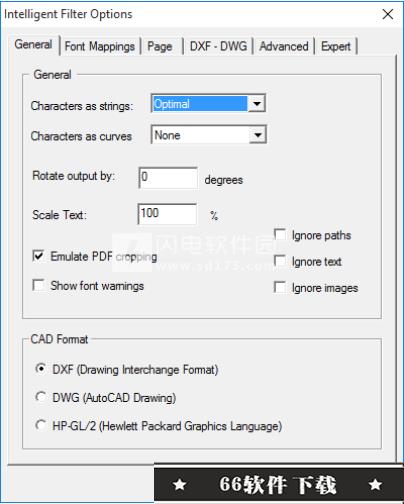
Task: Go to the Advanced tab
Action: coord(284,46)
